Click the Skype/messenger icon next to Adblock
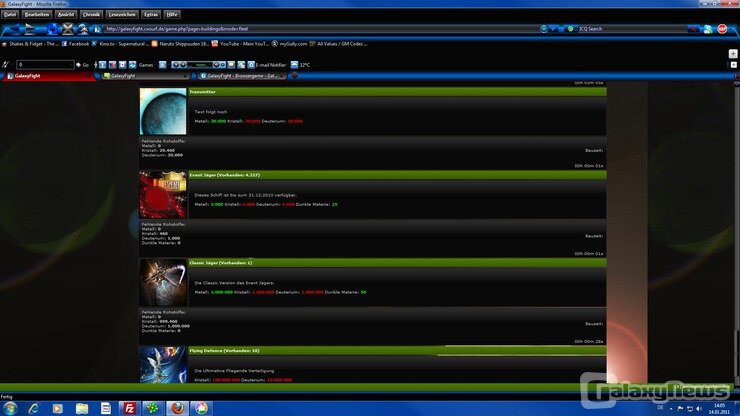740x416 pixels. 708,29
